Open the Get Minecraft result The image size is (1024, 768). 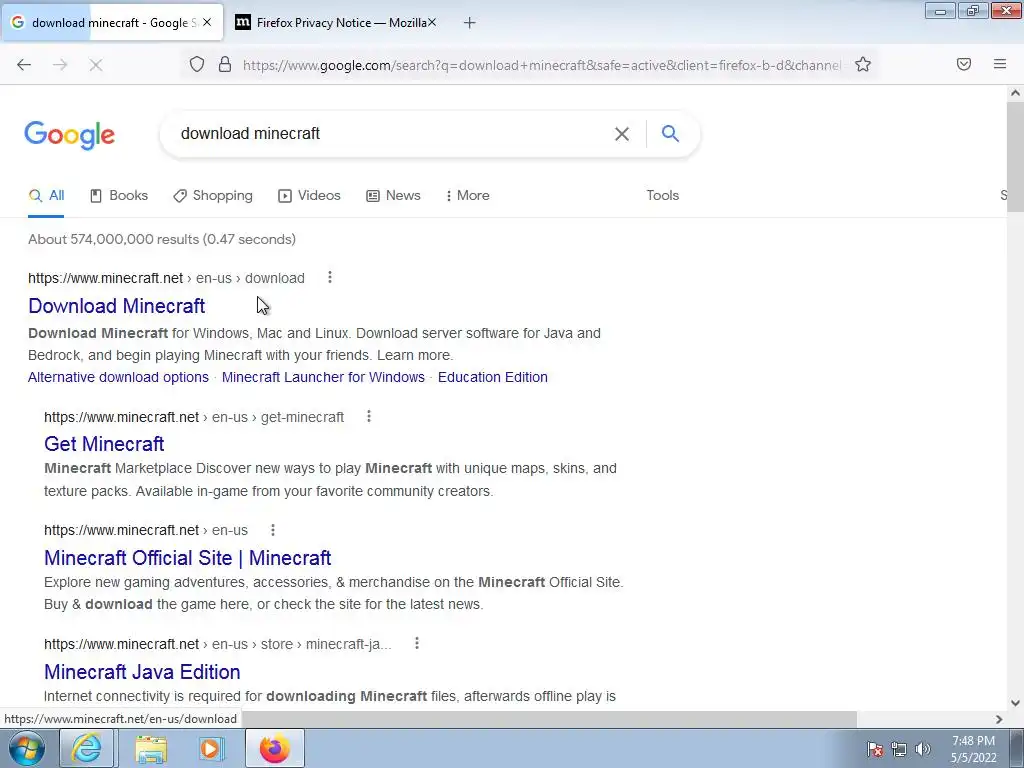pyautogui.click(x=104, y=444)
